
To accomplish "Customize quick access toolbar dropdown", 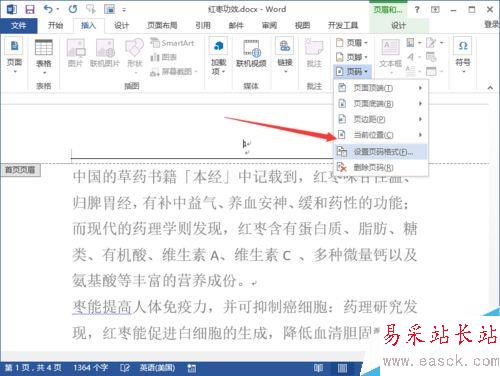I will click(124, 10).
